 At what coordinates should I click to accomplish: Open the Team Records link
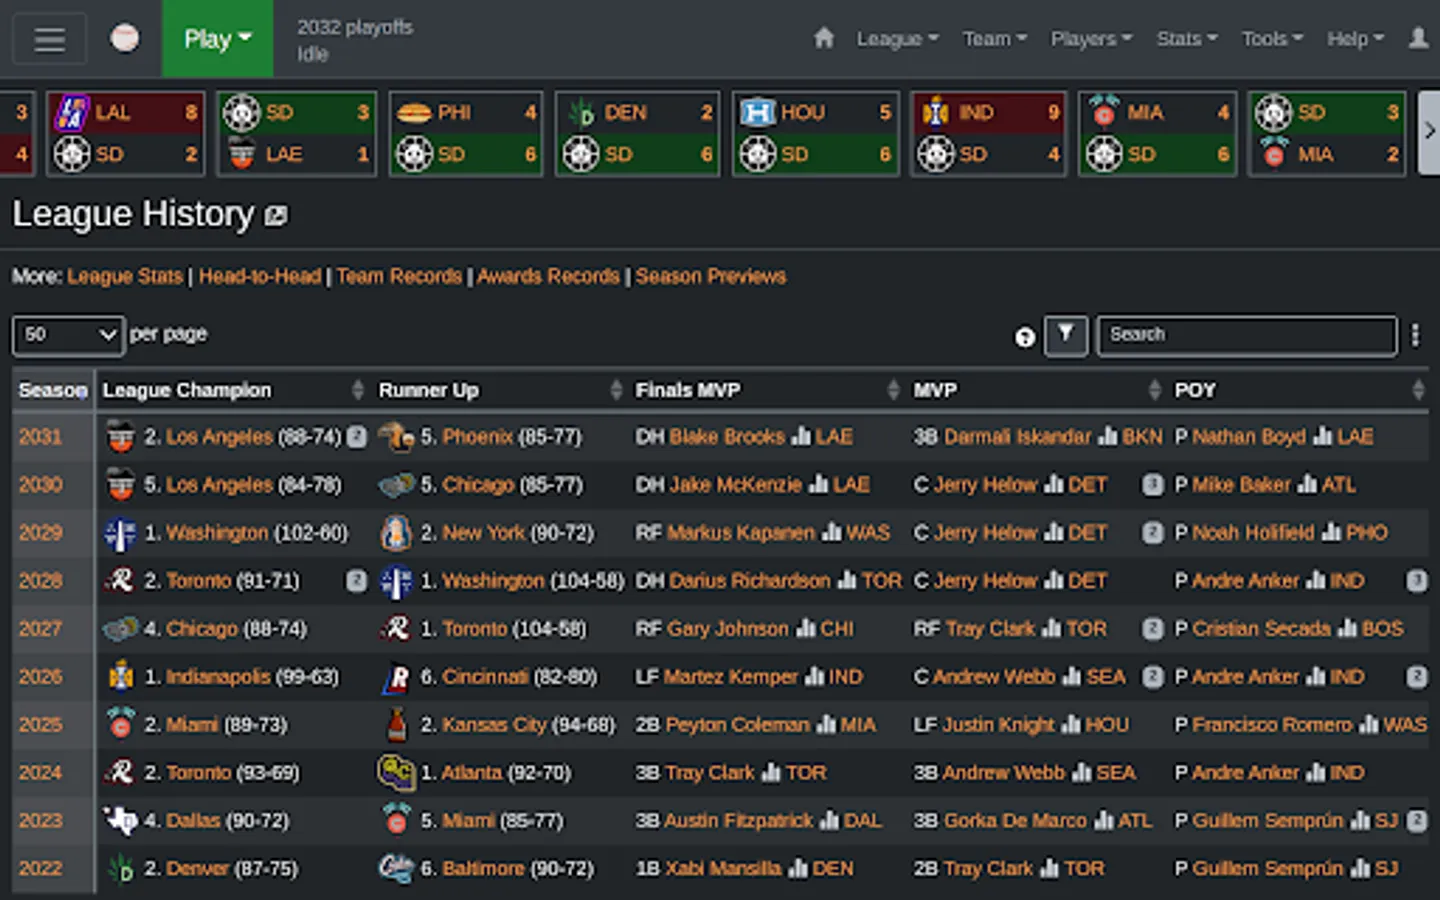tap(399, 276)
